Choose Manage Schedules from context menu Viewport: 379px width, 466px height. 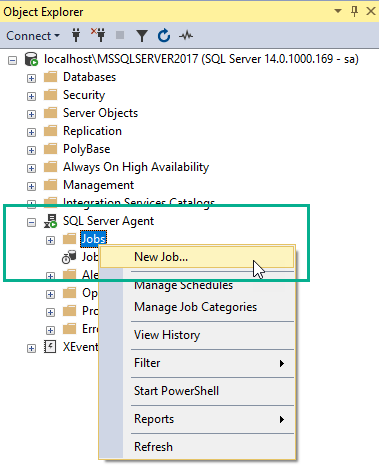[x=197, y=285]
